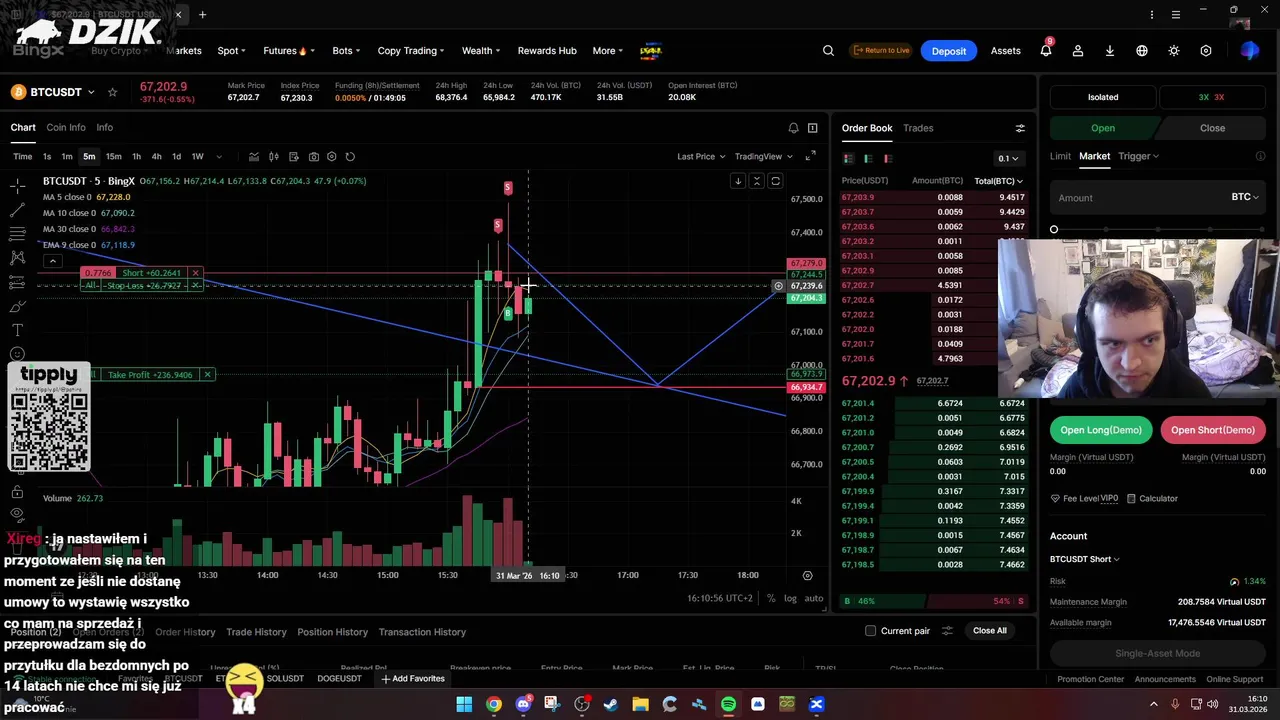Select the text annotation tool
Viewport: 1280px width, 720px height.
[17, 330]
